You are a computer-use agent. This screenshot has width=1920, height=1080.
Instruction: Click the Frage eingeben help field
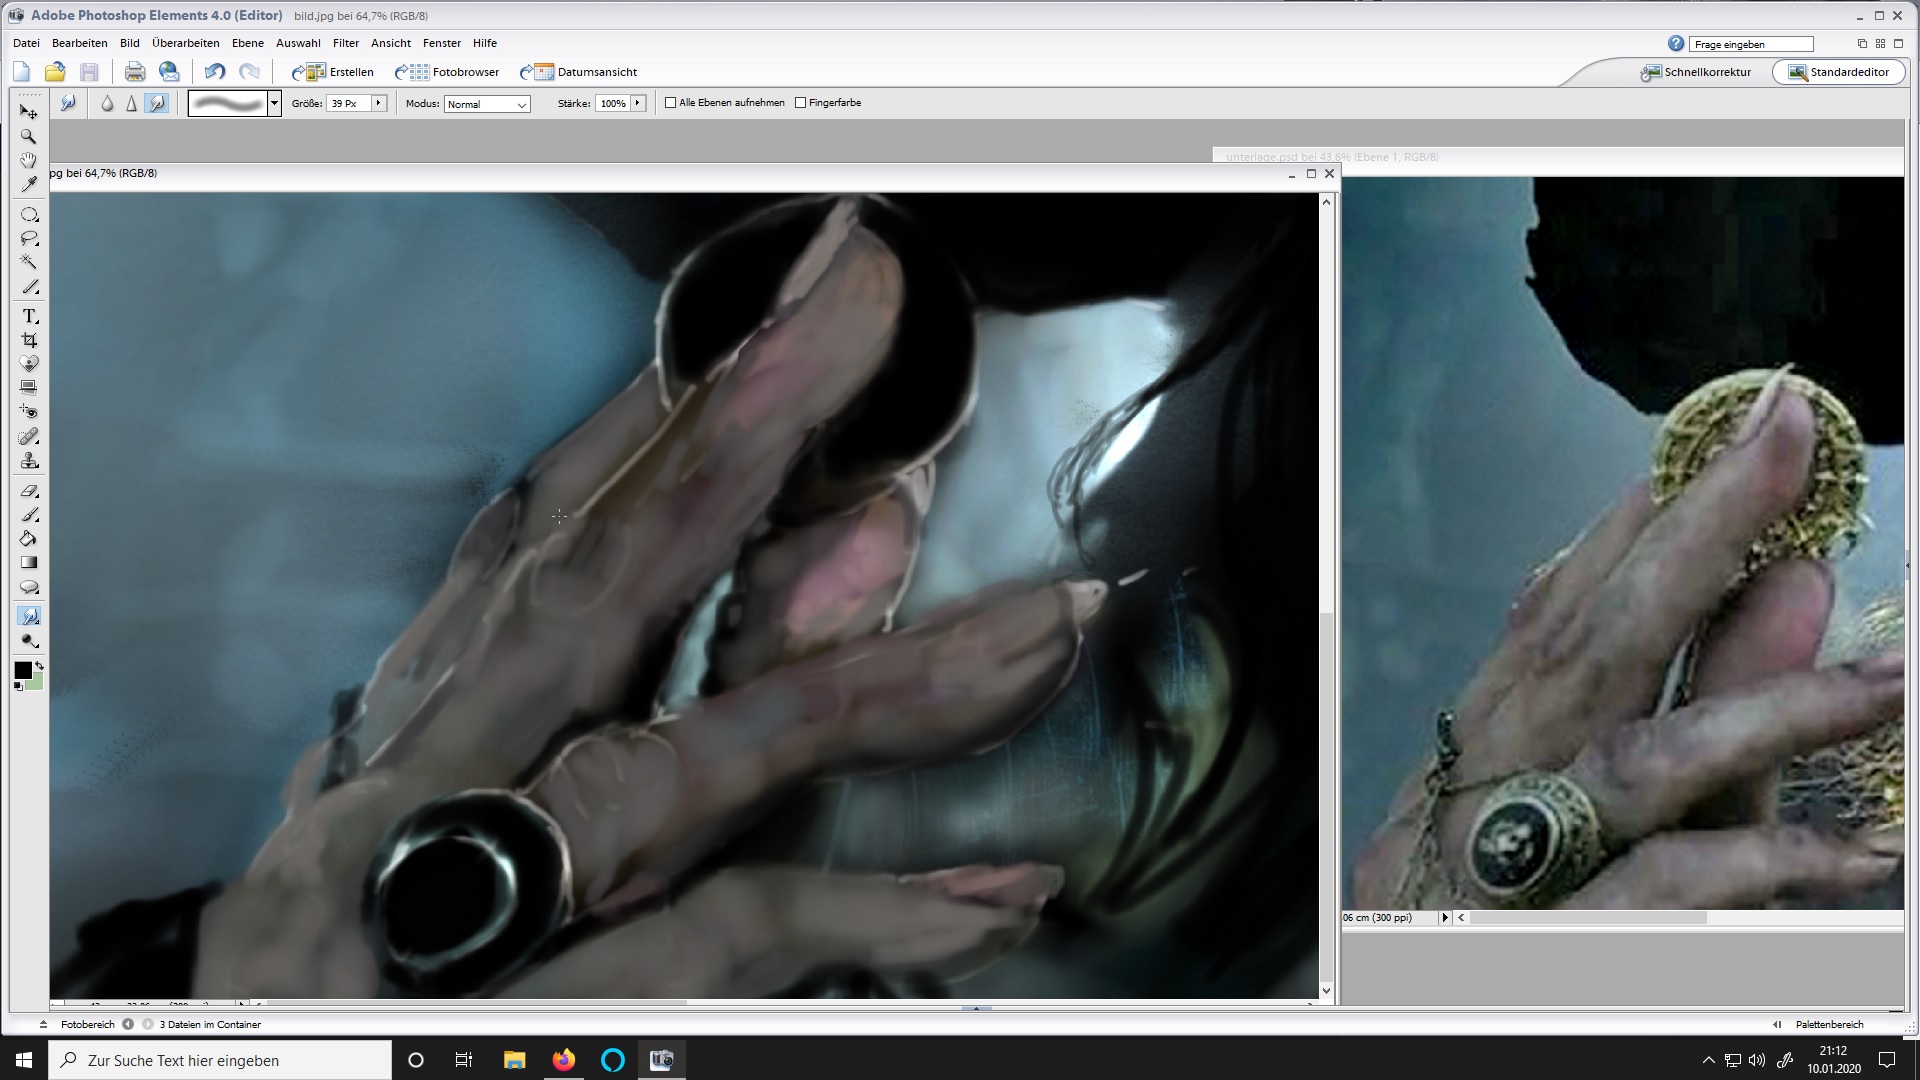[1750, 44]
